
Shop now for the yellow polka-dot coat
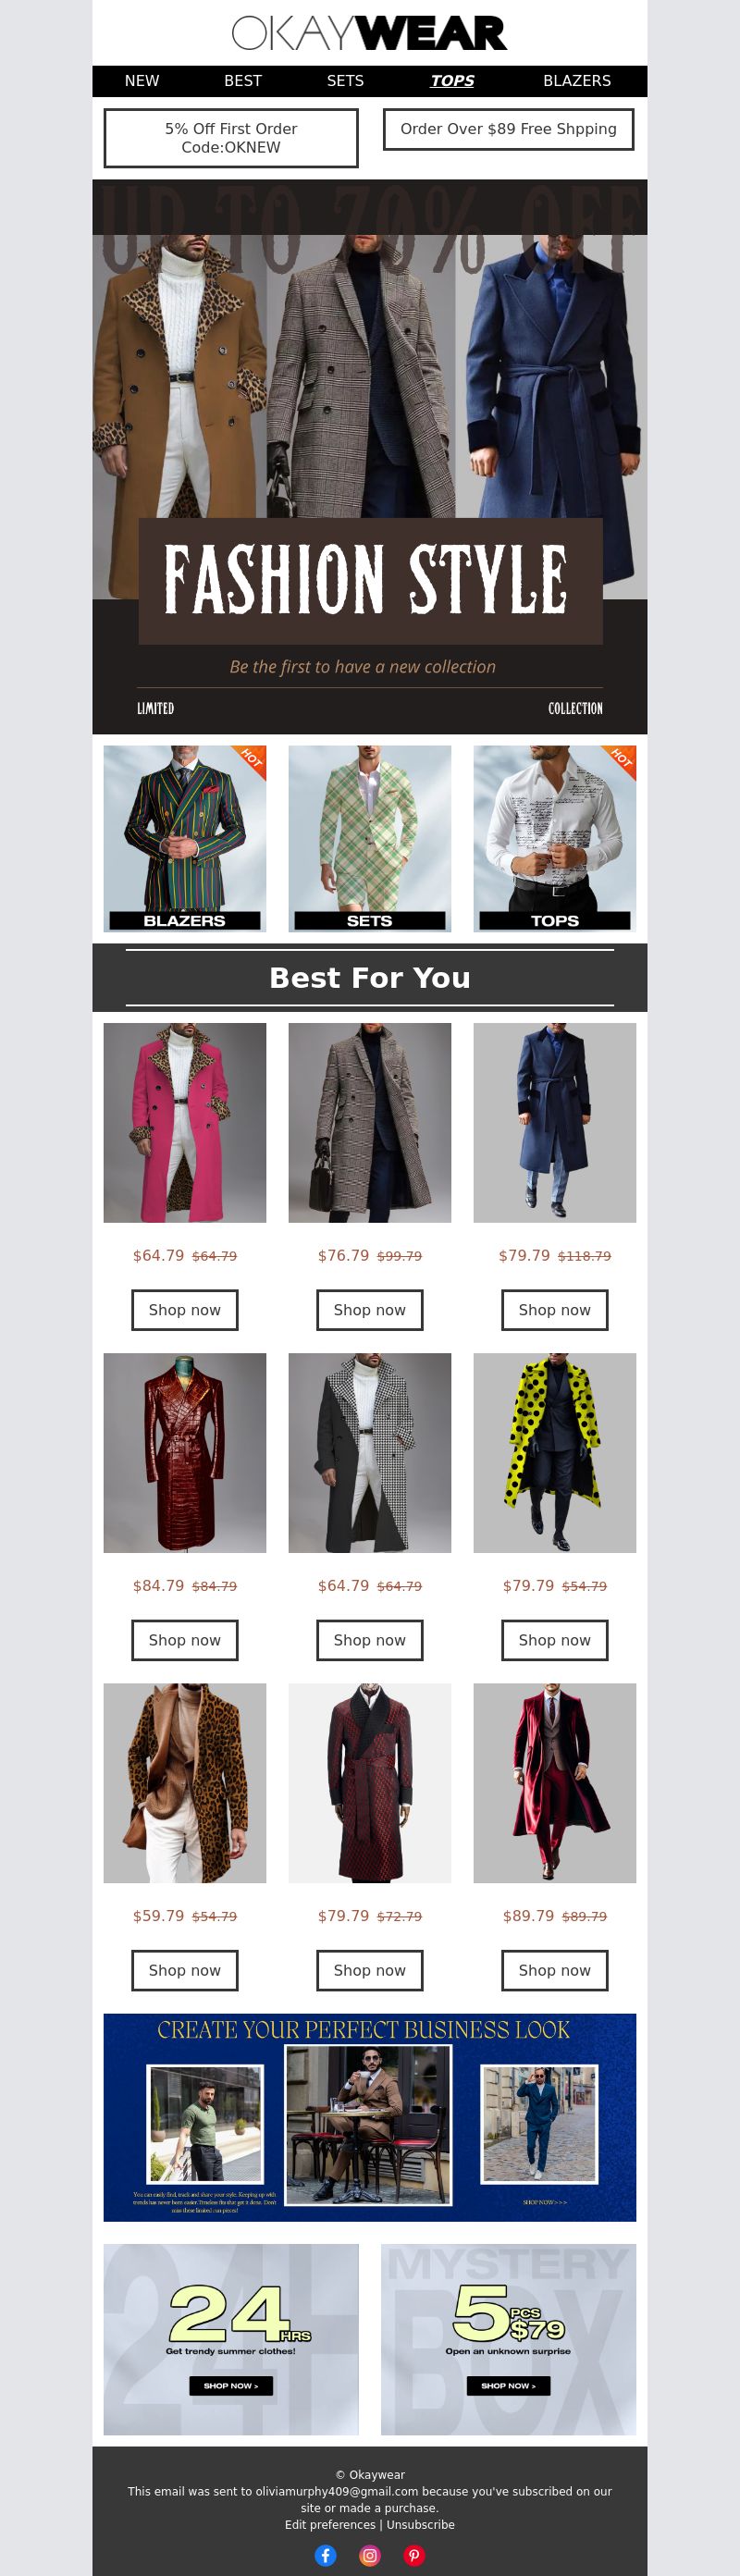click(555, 1640)
